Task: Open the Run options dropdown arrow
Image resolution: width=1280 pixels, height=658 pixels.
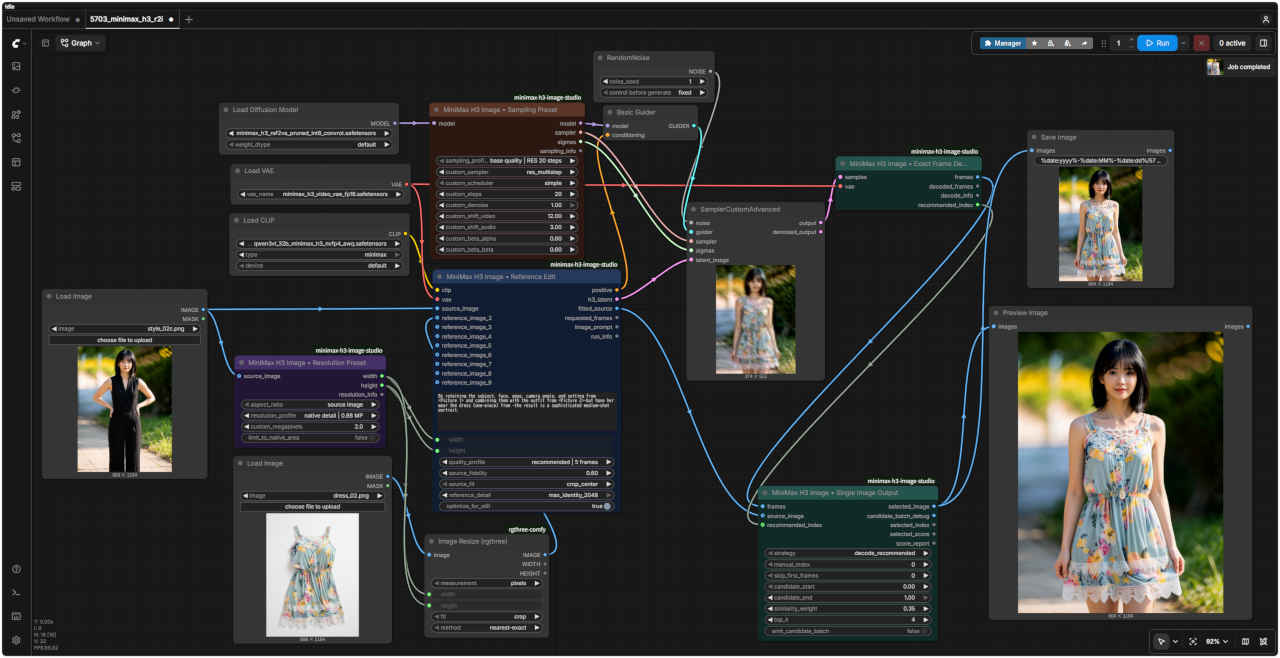Action: tap(1184, 43)
